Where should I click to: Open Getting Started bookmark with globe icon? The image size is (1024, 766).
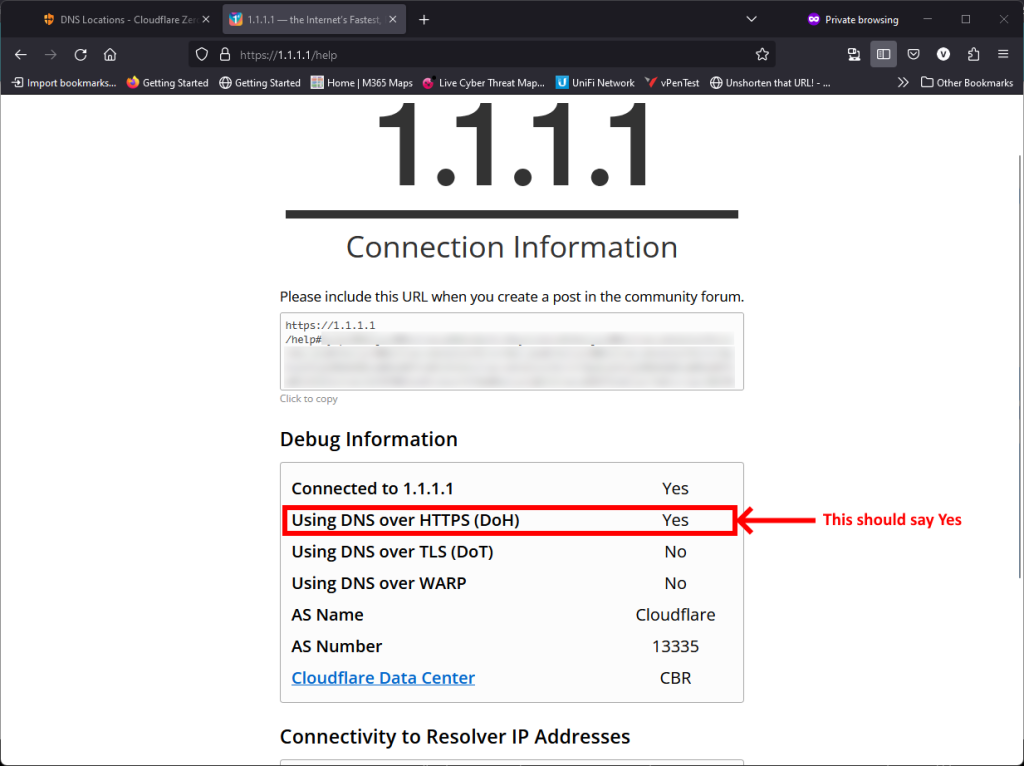coord(260,83)
